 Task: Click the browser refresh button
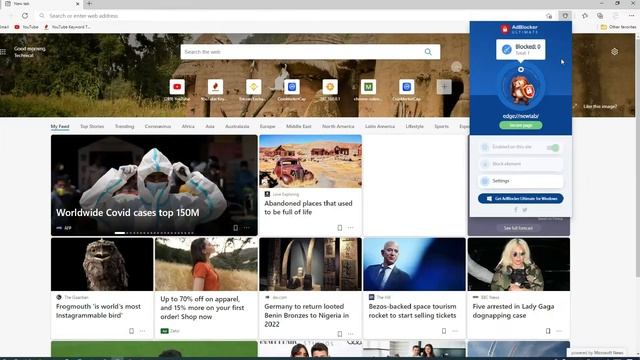coord(25,16)
